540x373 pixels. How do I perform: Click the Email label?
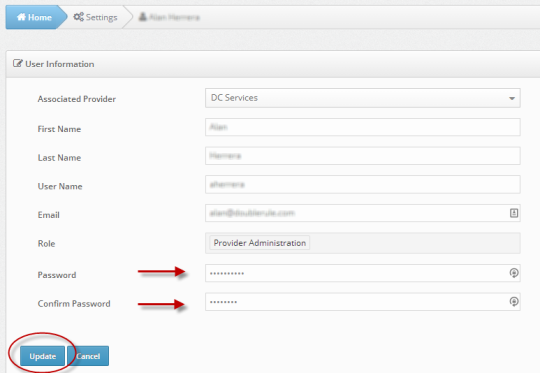coord(49,215)
